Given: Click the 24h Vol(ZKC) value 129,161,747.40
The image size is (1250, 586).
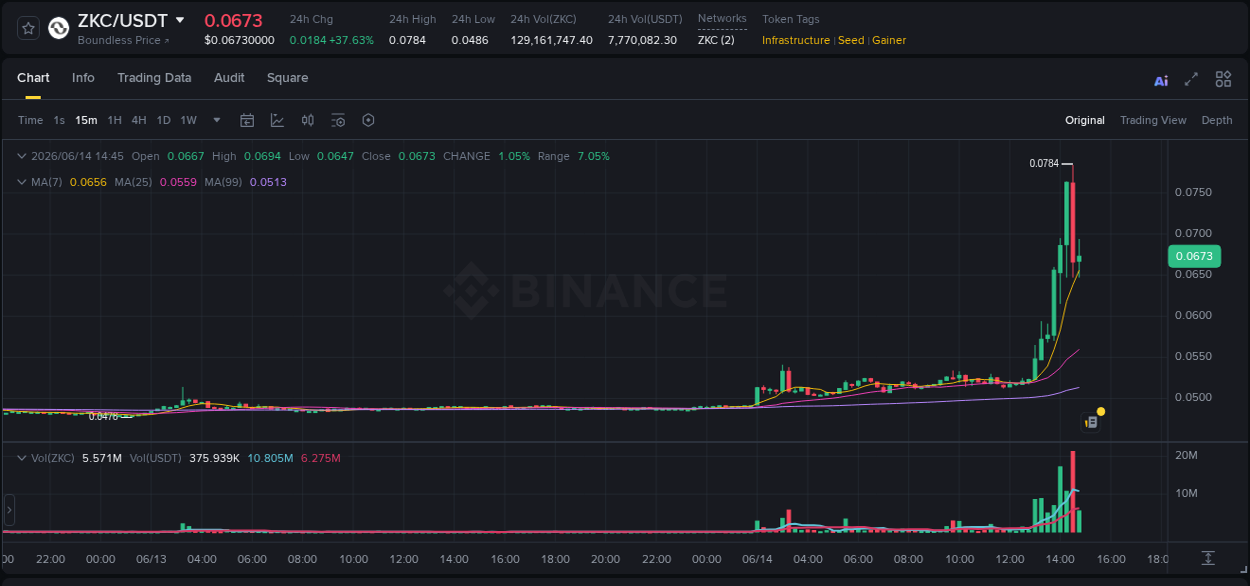Looking at the screenshot, I should (x=551, y=40).
